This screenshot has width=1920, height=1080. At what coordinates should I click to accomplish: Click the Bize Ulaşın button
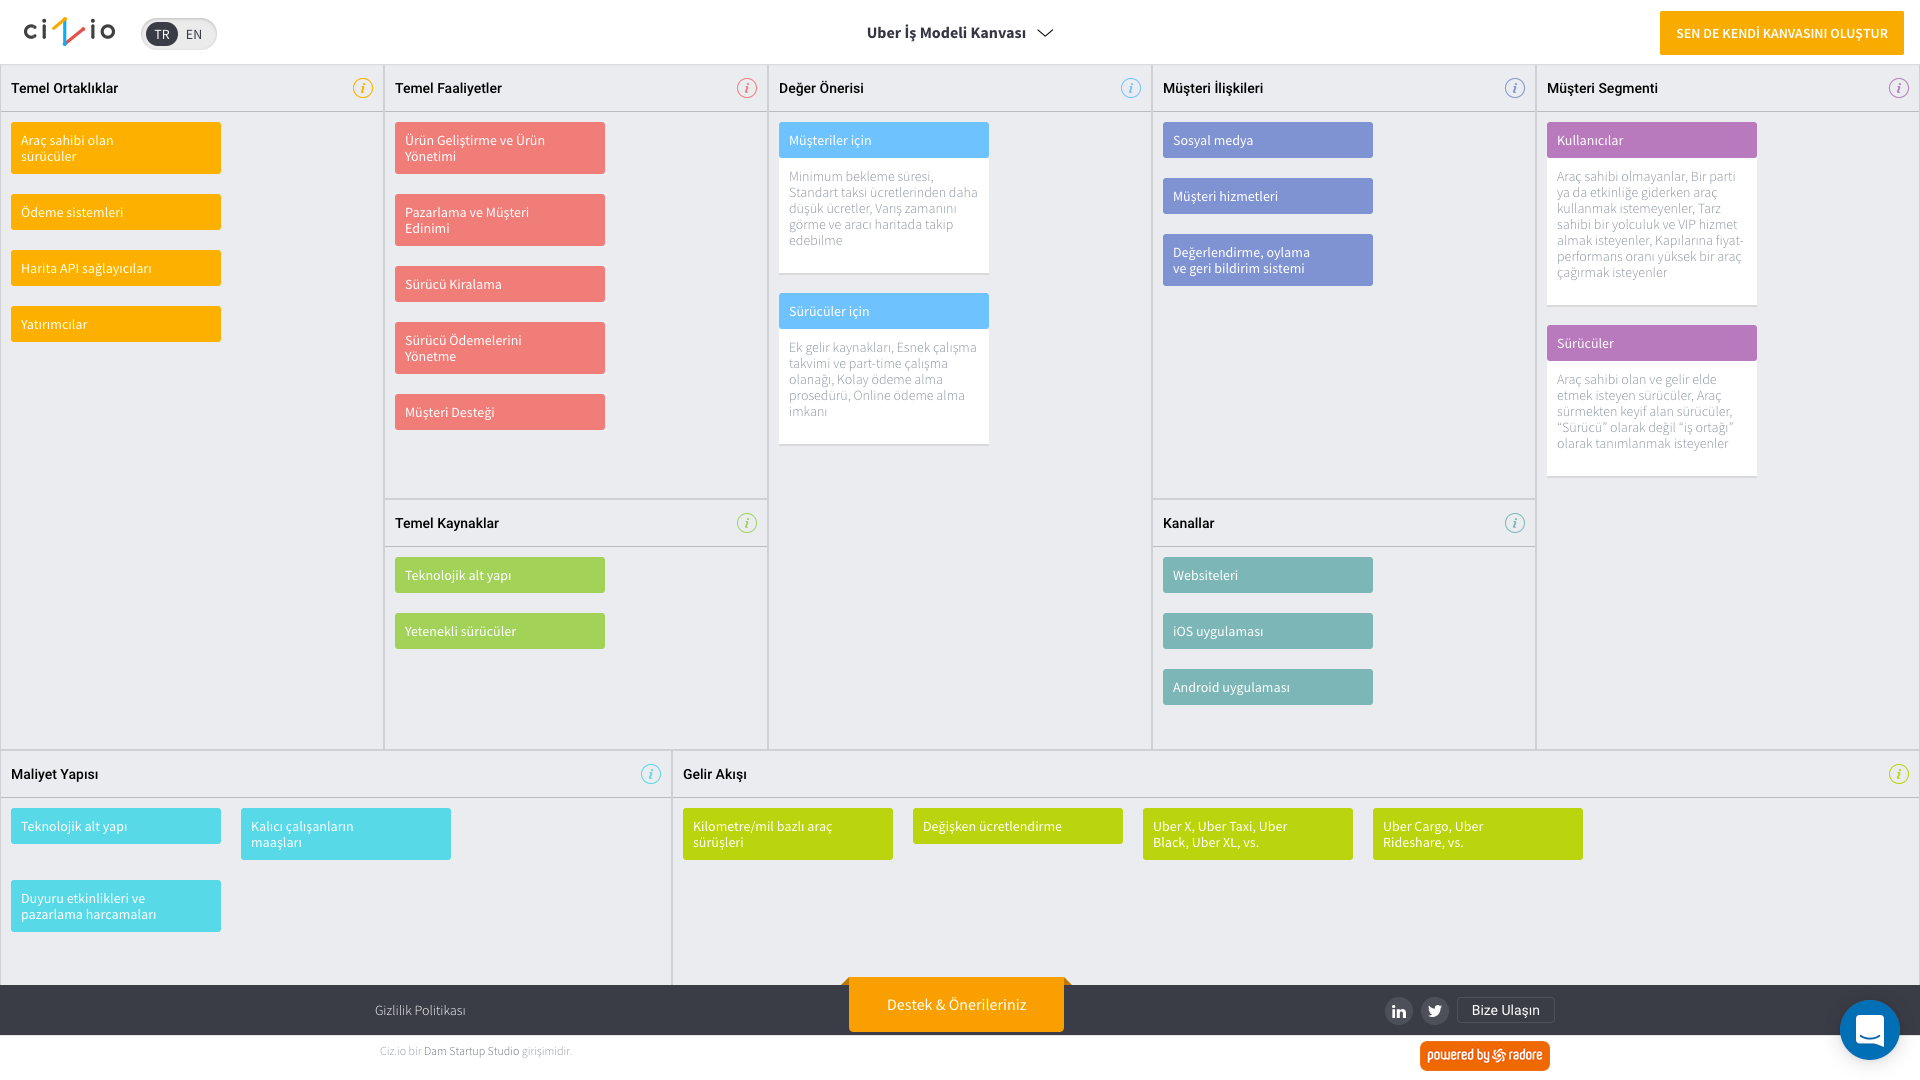pos(1505,1010)
